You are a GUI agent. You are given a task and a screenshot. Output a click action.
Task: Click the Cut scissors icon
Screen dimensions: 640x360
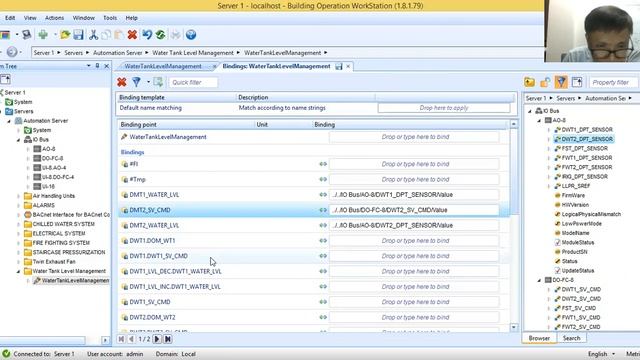93,35
